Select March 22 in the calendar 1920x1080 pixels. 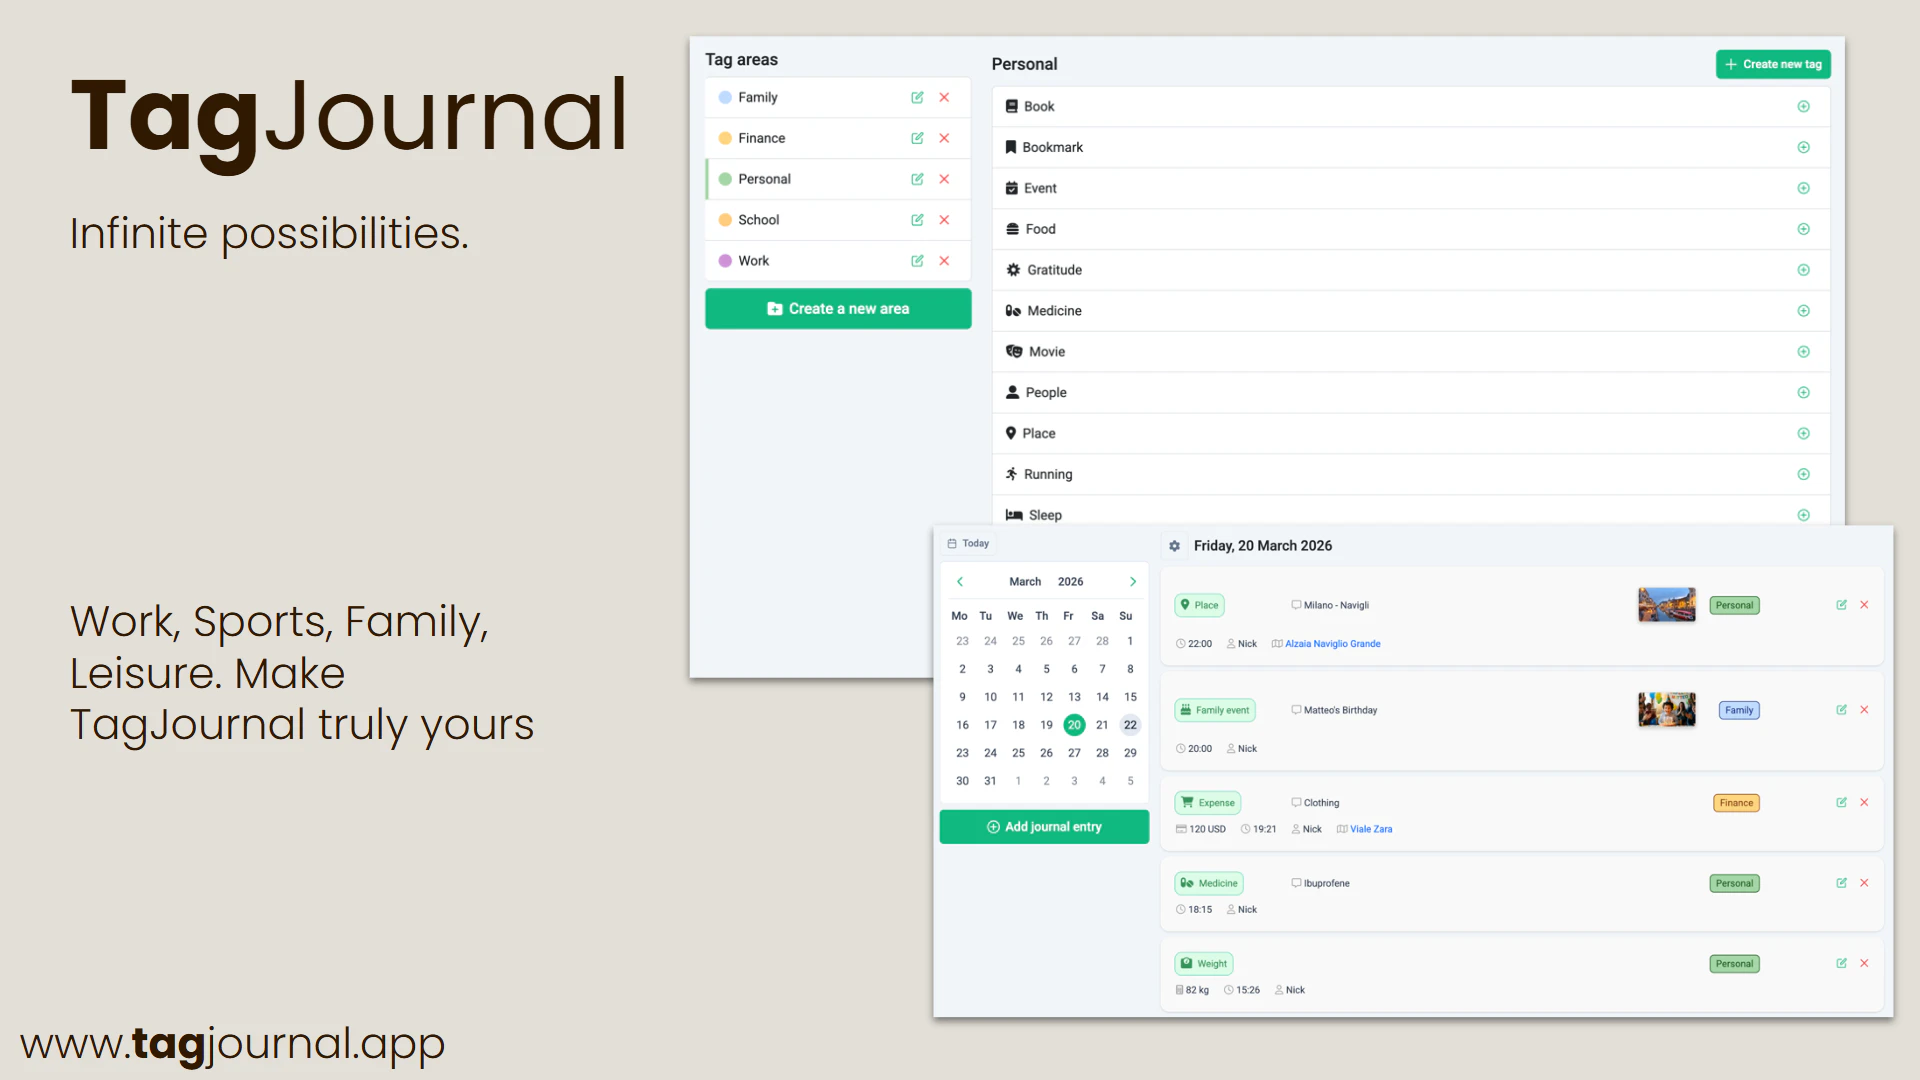[1130, 725]
